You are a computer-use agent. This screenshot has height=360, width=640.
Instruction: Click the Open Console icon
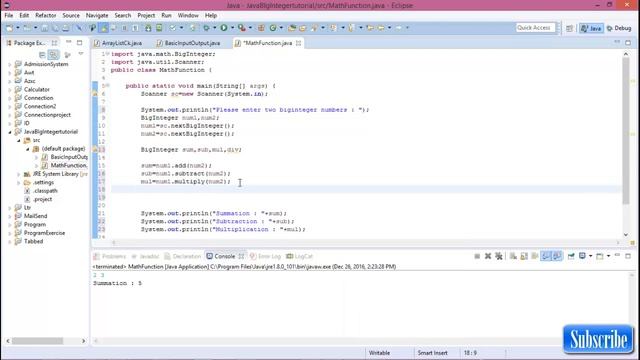click(x=600, y=256)
